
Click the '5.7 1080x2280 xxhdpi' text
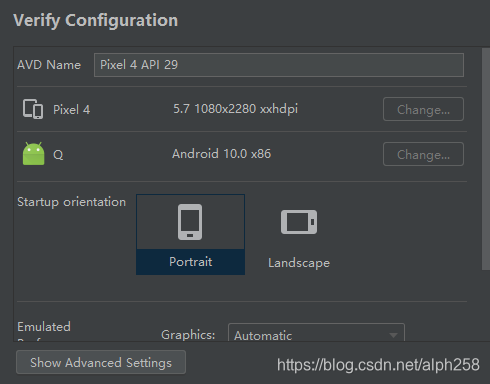pyautogui.click(x=235, y=109)
